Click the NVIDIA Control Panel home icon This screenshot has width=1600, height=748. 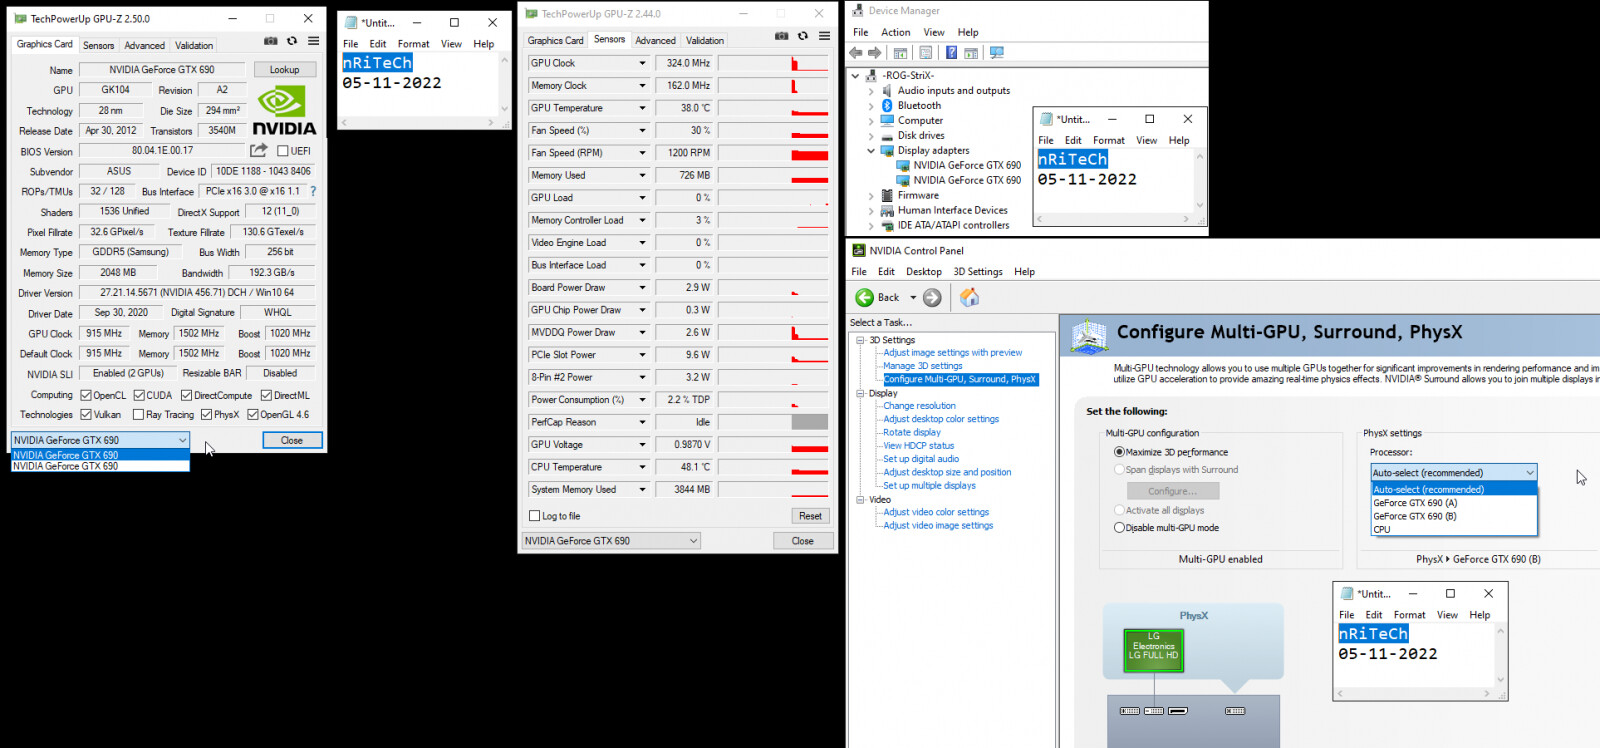tap(969, 297)
